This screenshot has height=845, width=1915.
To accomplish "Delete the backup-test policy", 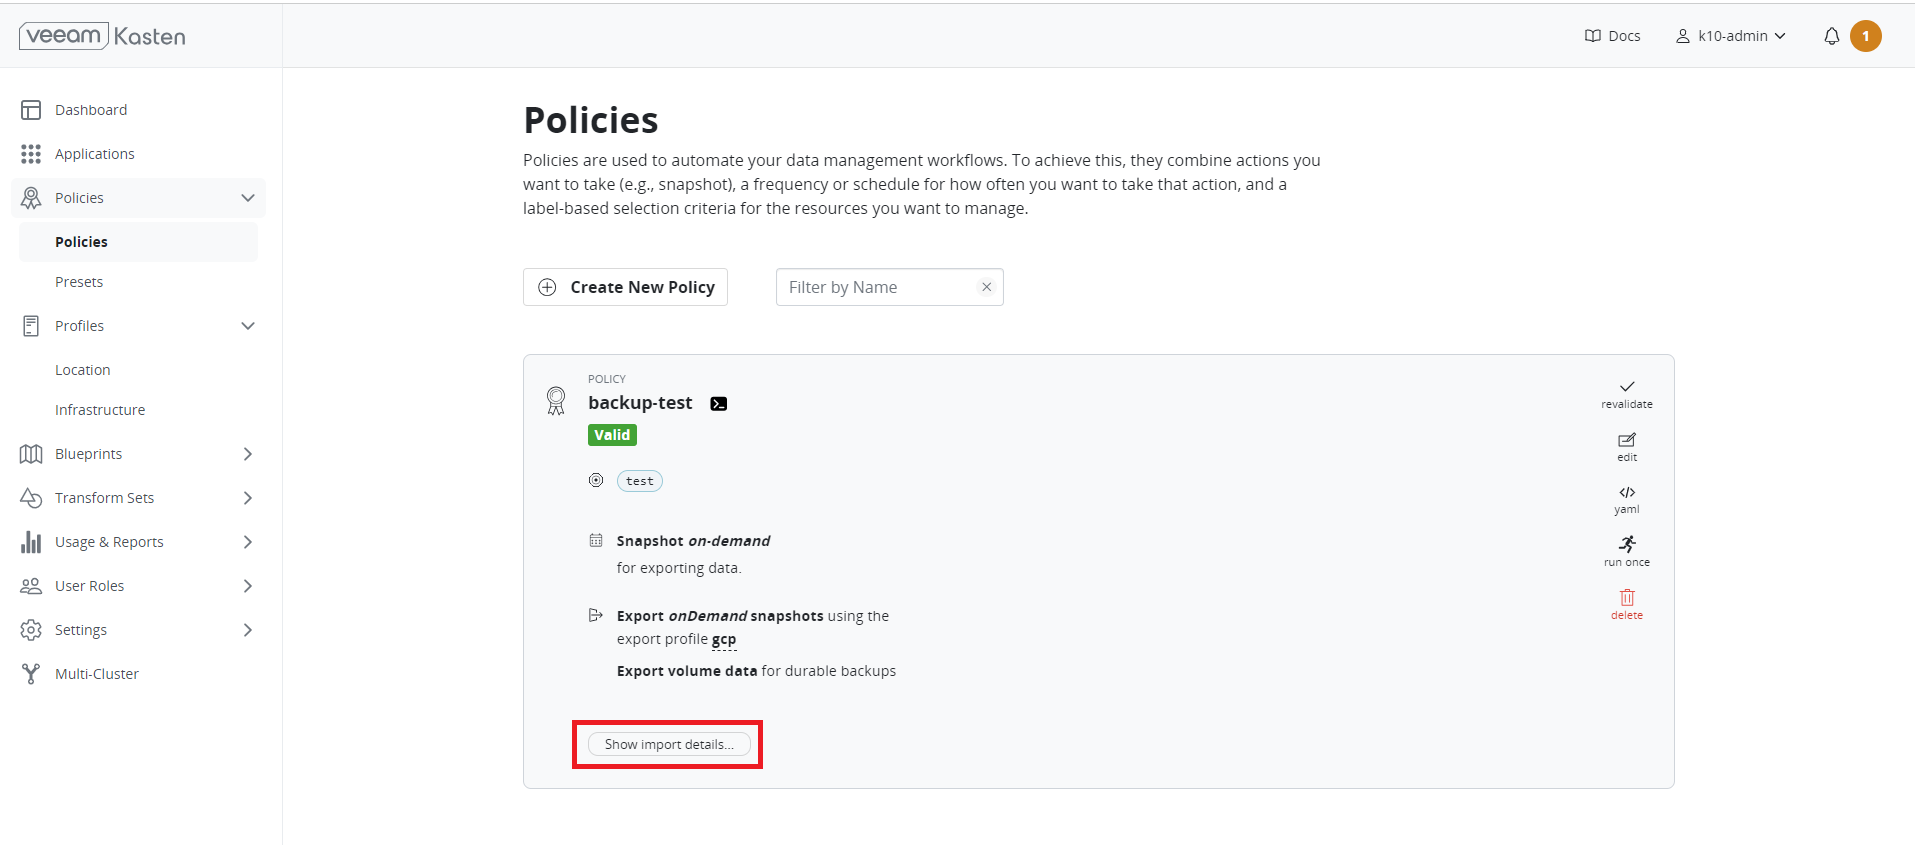I will (x=1627, y=598).
